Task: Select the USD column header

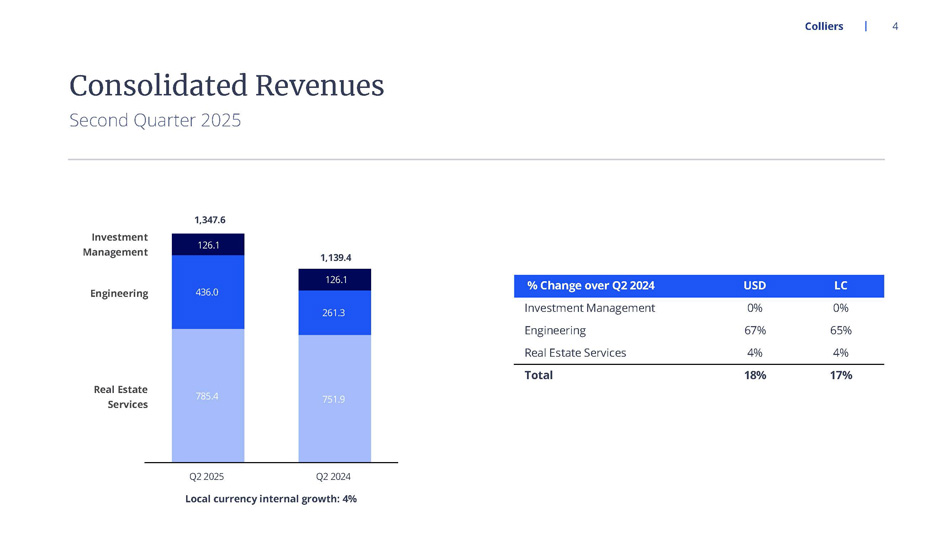Action: tap(754, 286)
